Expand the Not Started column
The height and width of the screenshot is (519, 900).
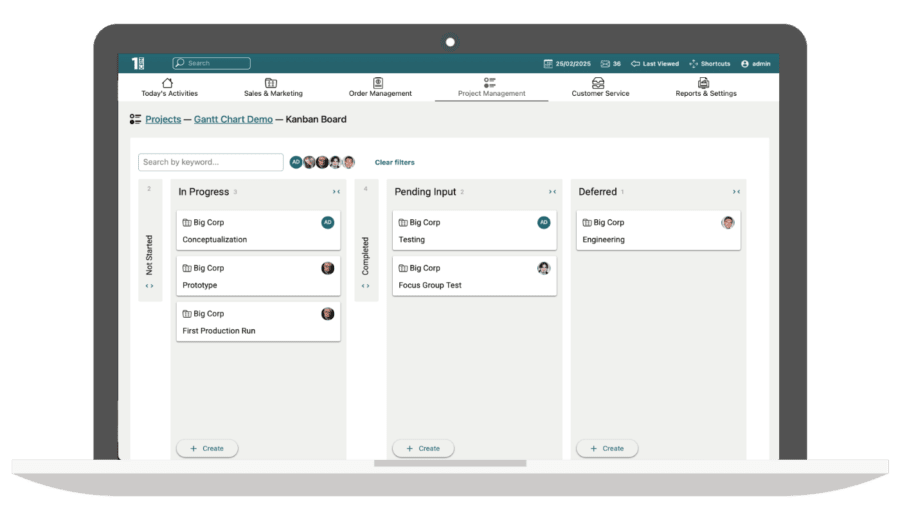(149, 286)
